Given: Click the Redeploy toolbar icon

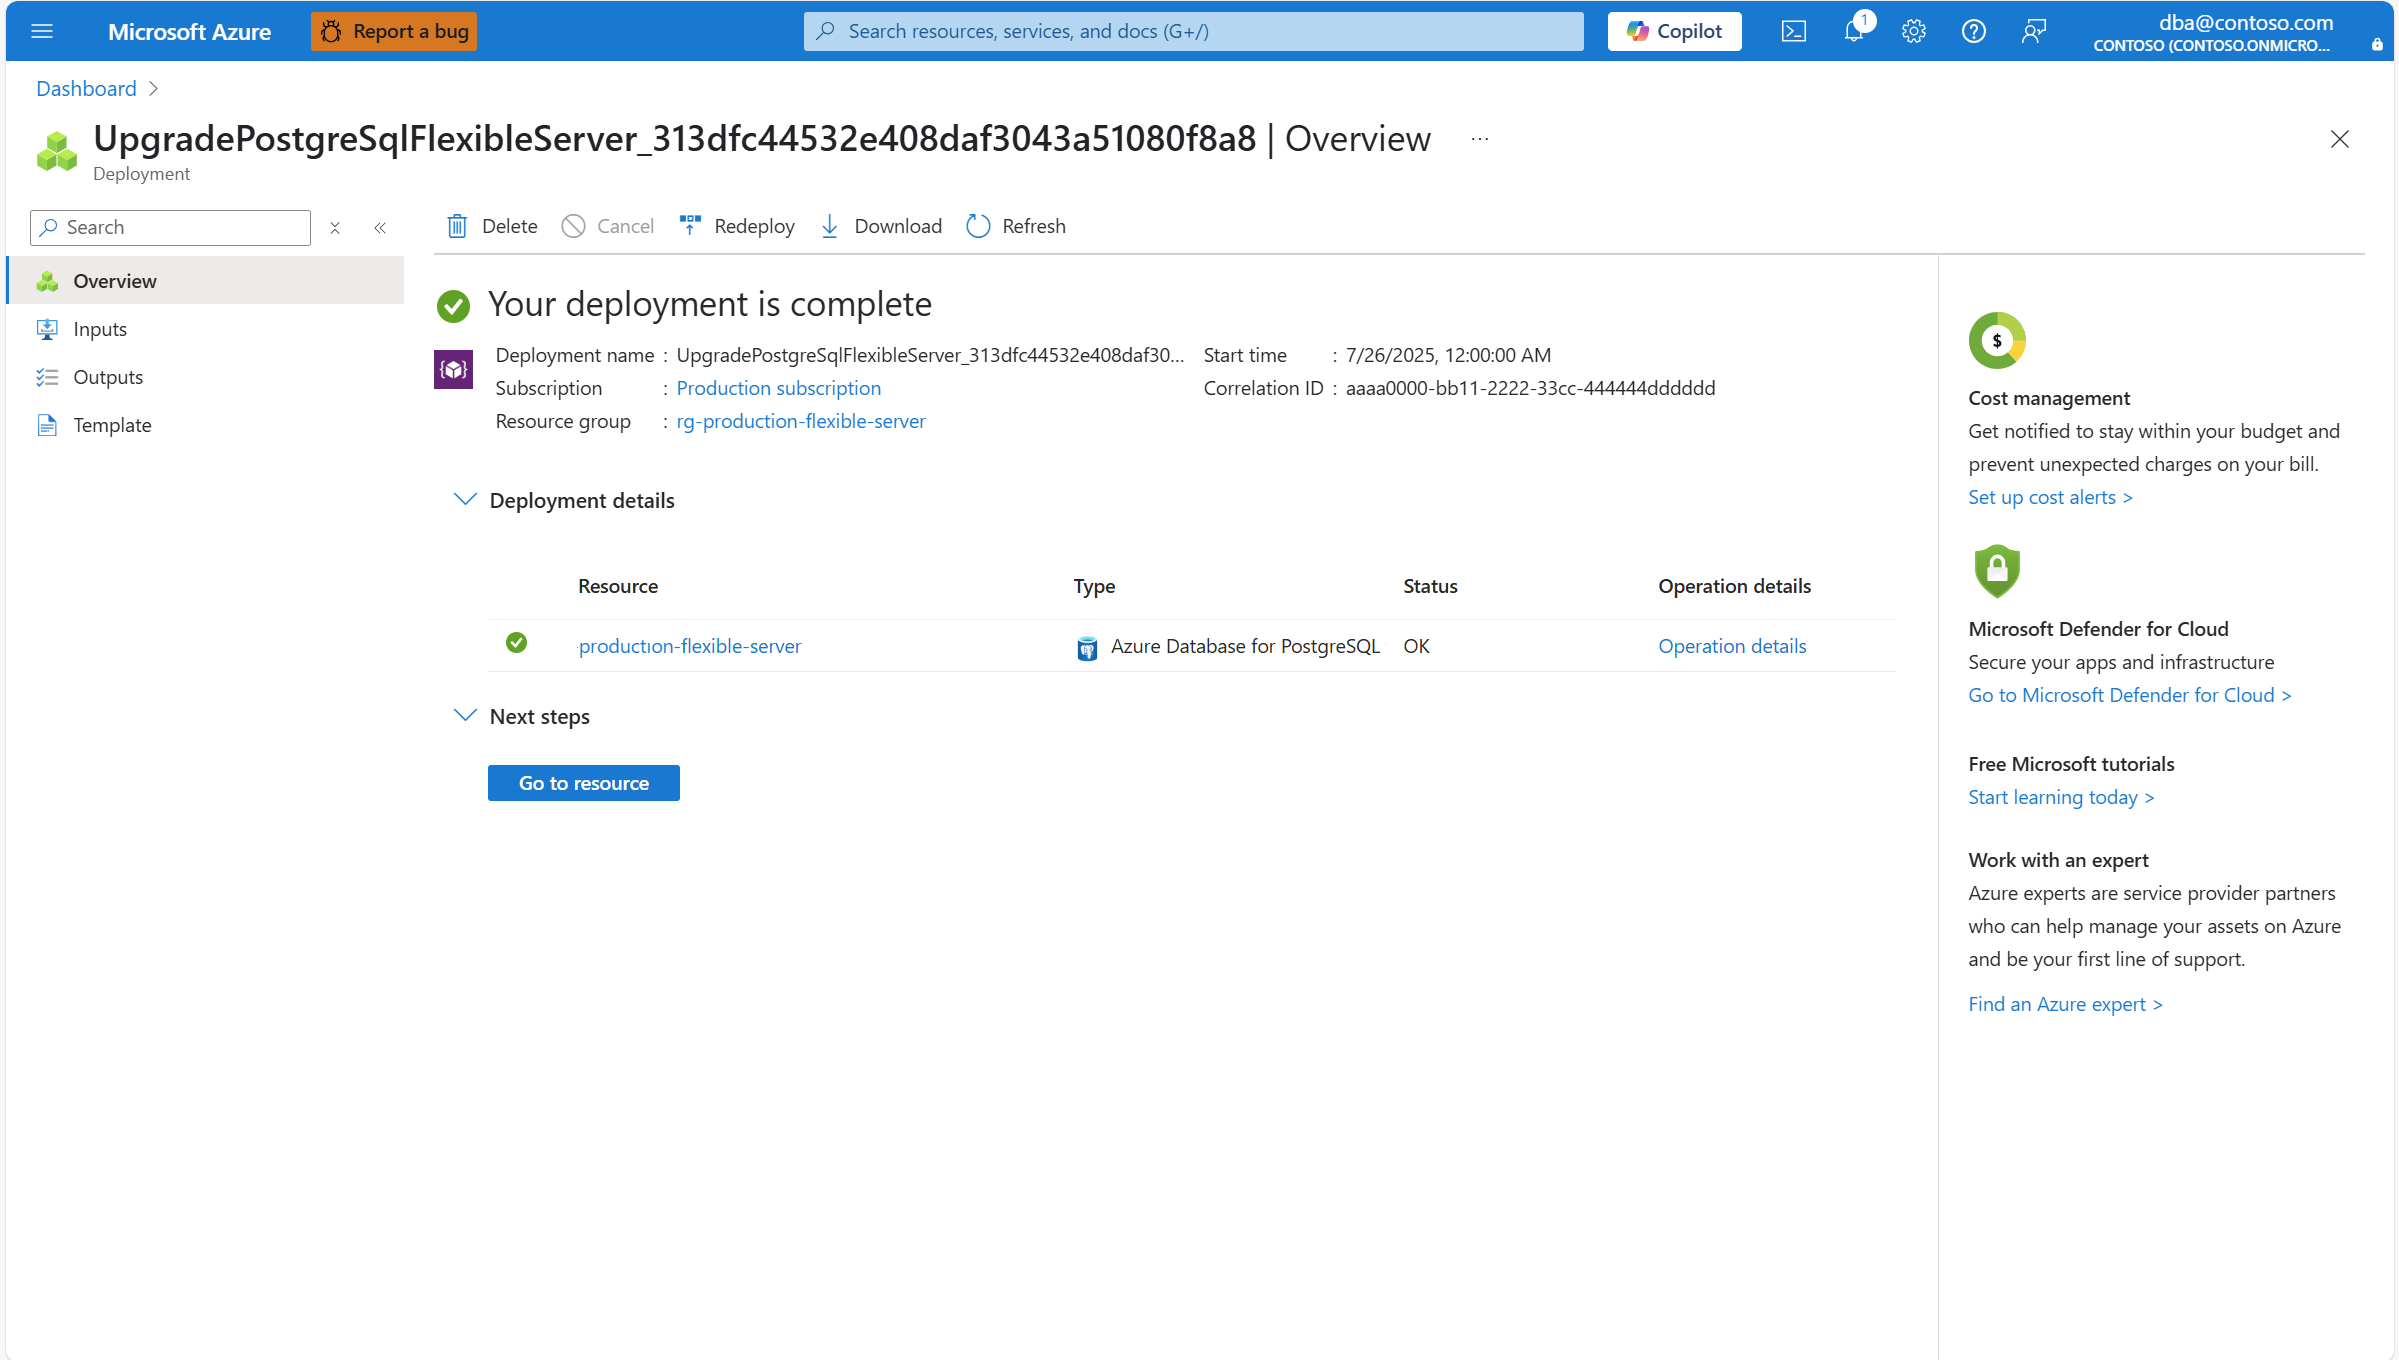Looking at the screenshot, I should tap(690, 226).
